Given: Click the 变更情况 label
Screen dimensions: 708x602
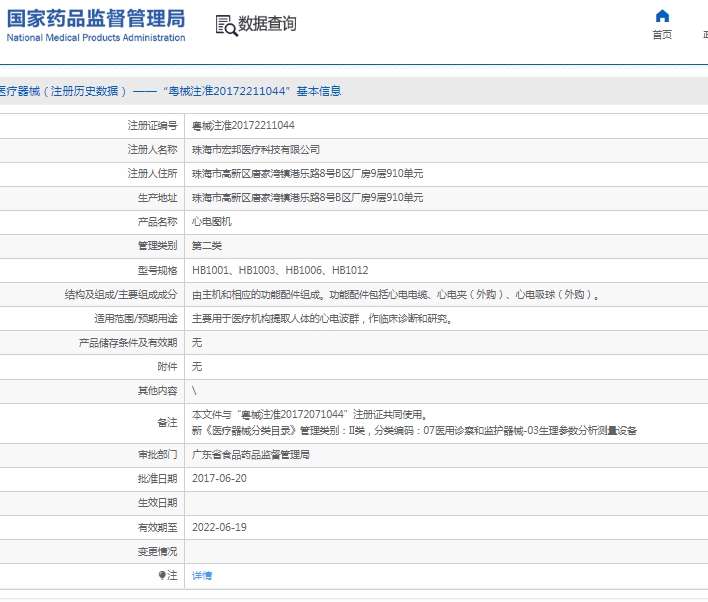Looking at the screenshot, I should 158,551.
